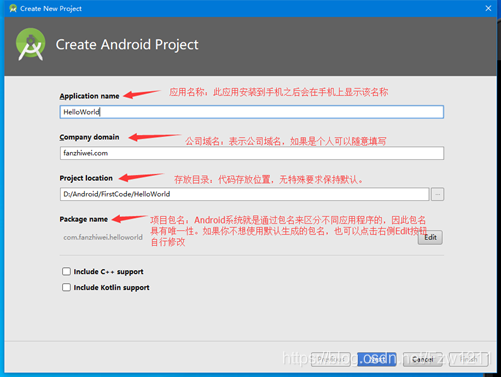
Task: Click the Company domain label
Action: click(89, 137)
